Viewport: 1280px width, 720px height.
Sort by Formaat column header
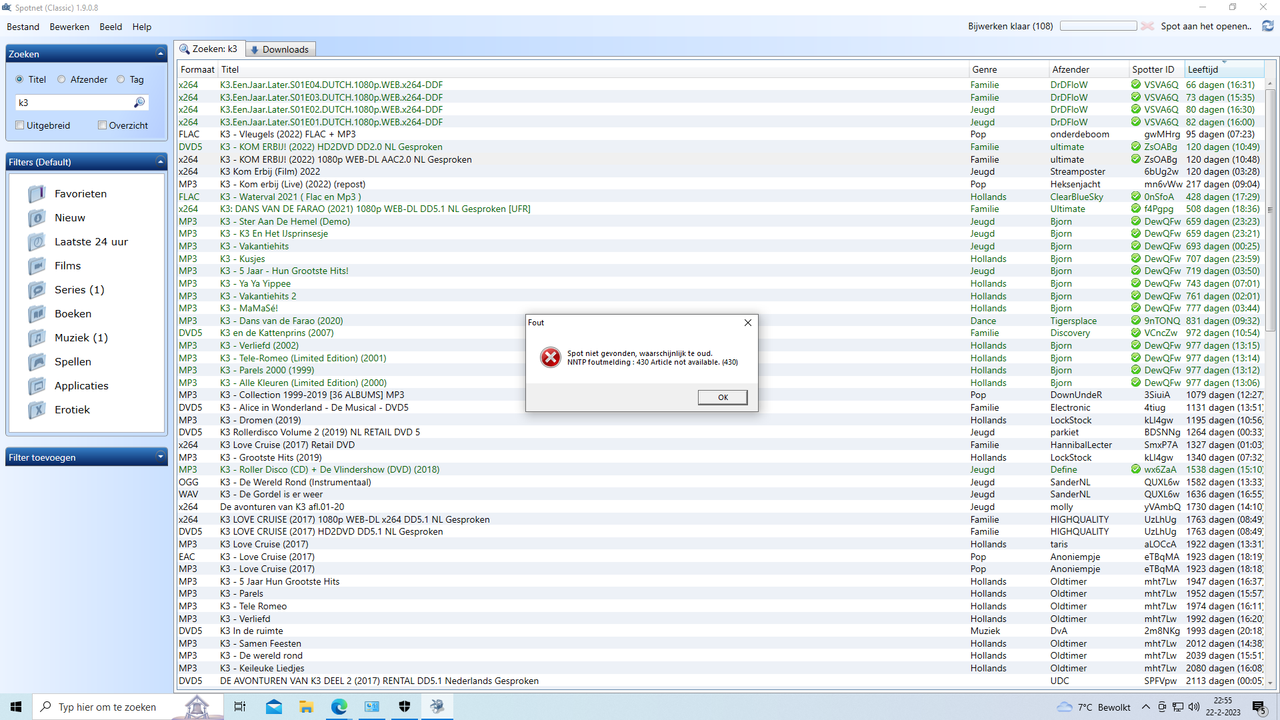[x=197, y=70]
